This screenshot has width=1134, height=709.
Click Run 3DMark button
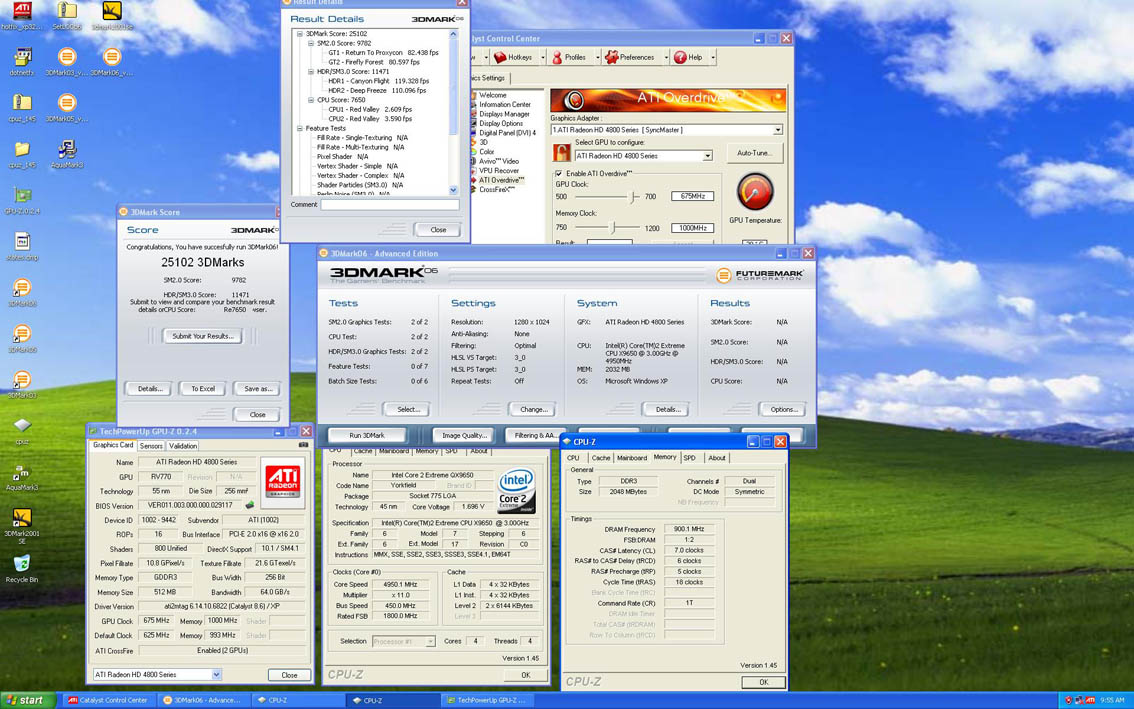[367, 436]
